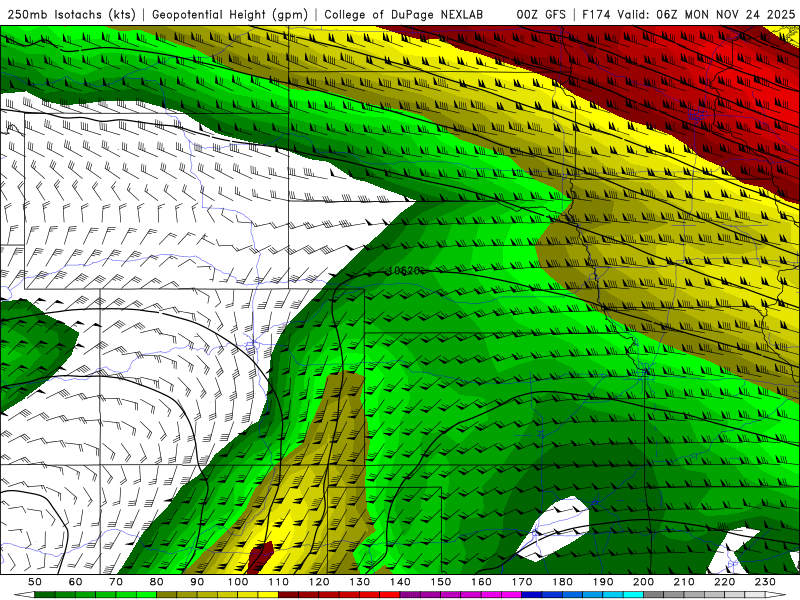Click the 230 kt color bar label
The height and width of the screenshot is (600, 800).
(x=765, y=582)
